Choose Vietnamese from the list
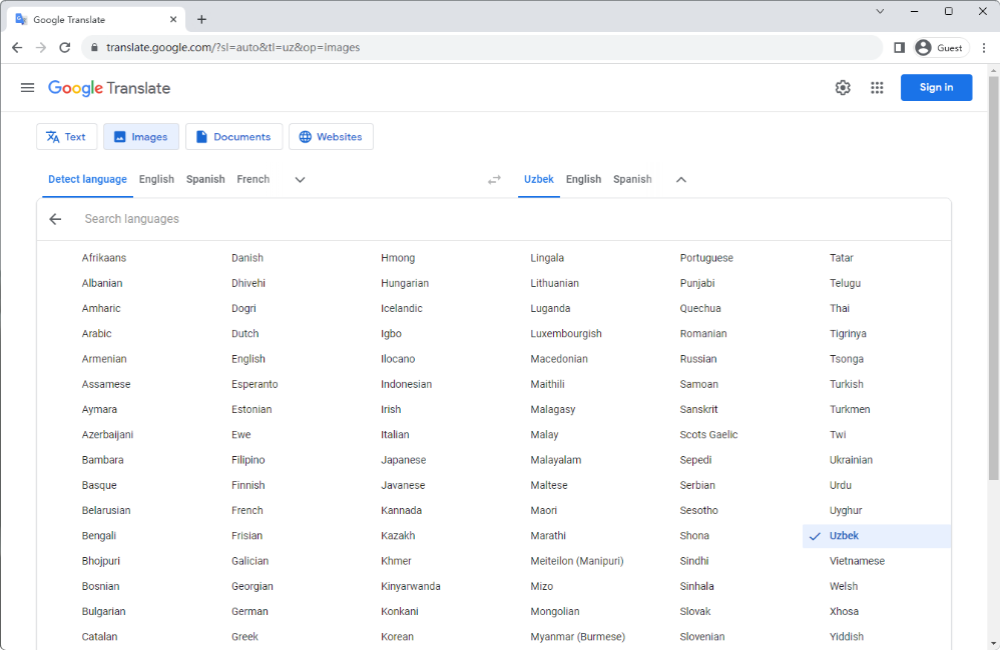 [x=857, y=561]
